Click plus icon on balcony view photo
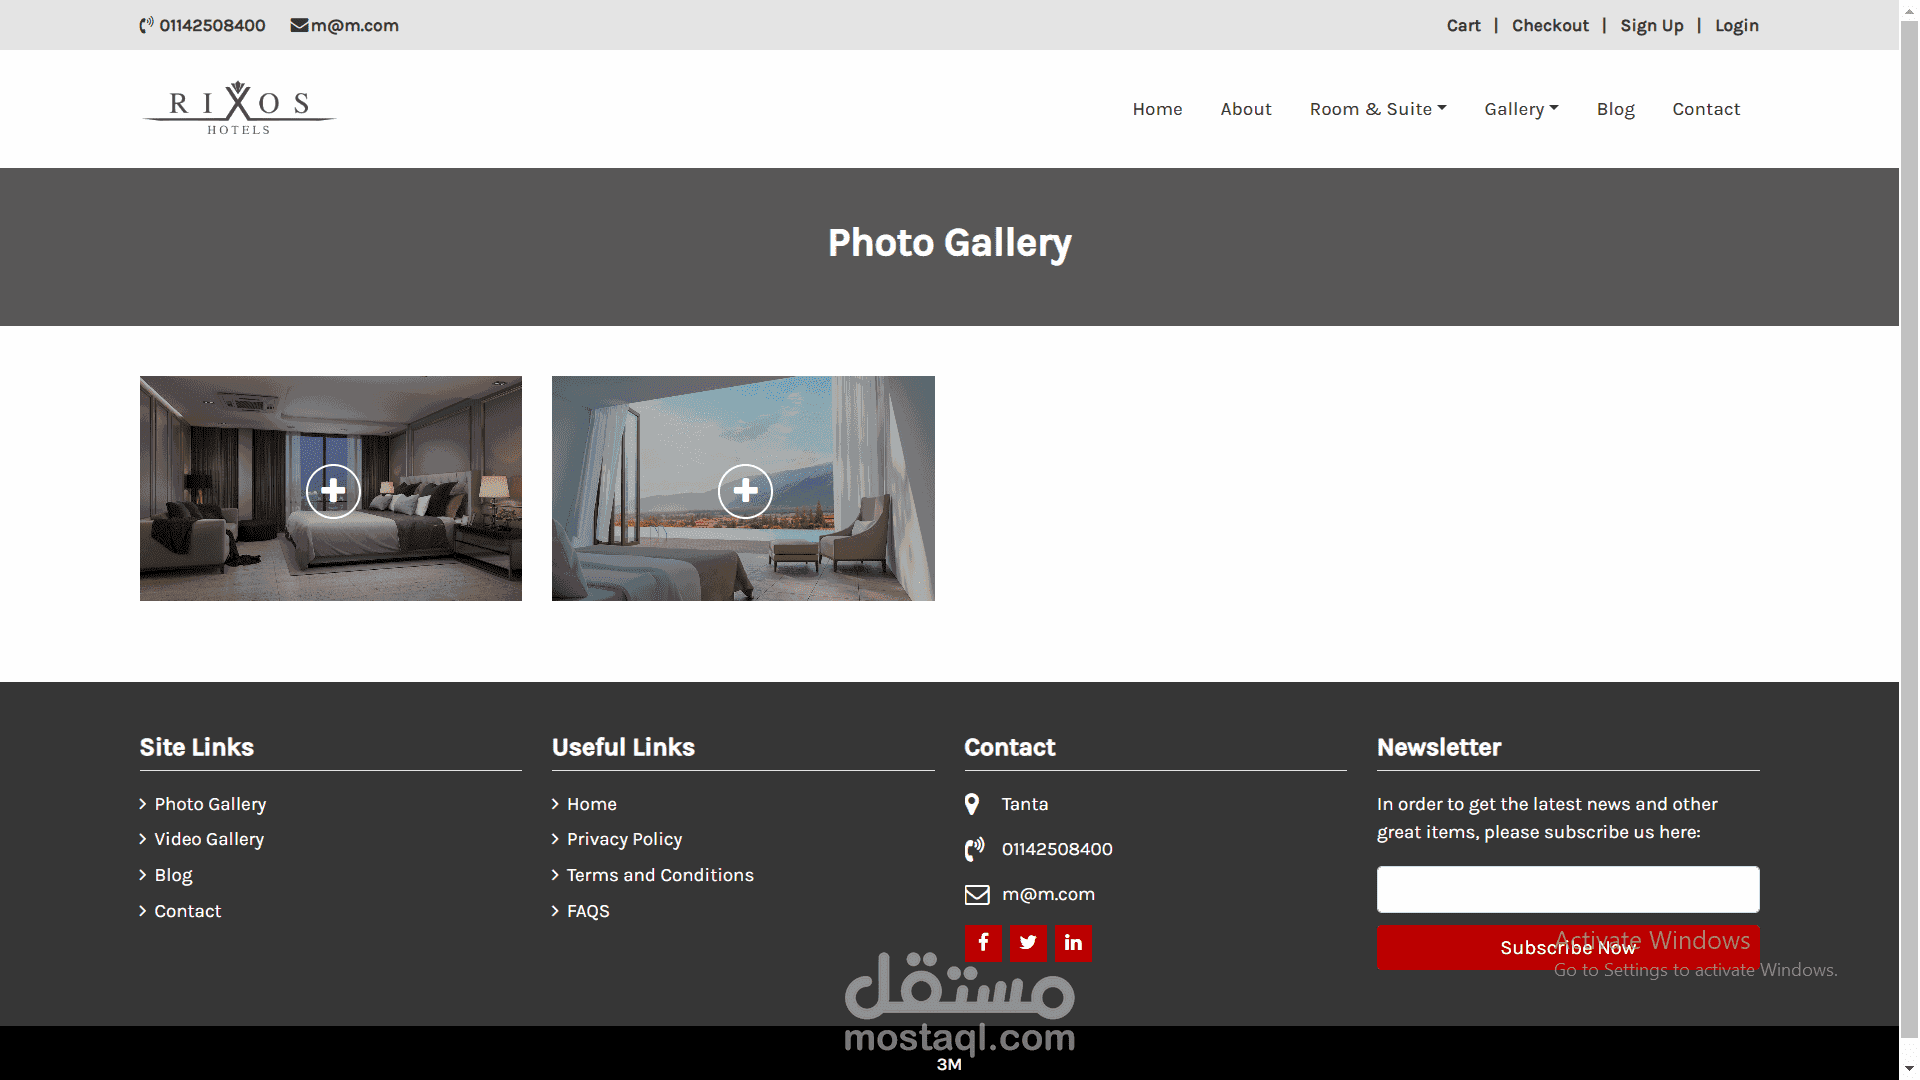 745,491
